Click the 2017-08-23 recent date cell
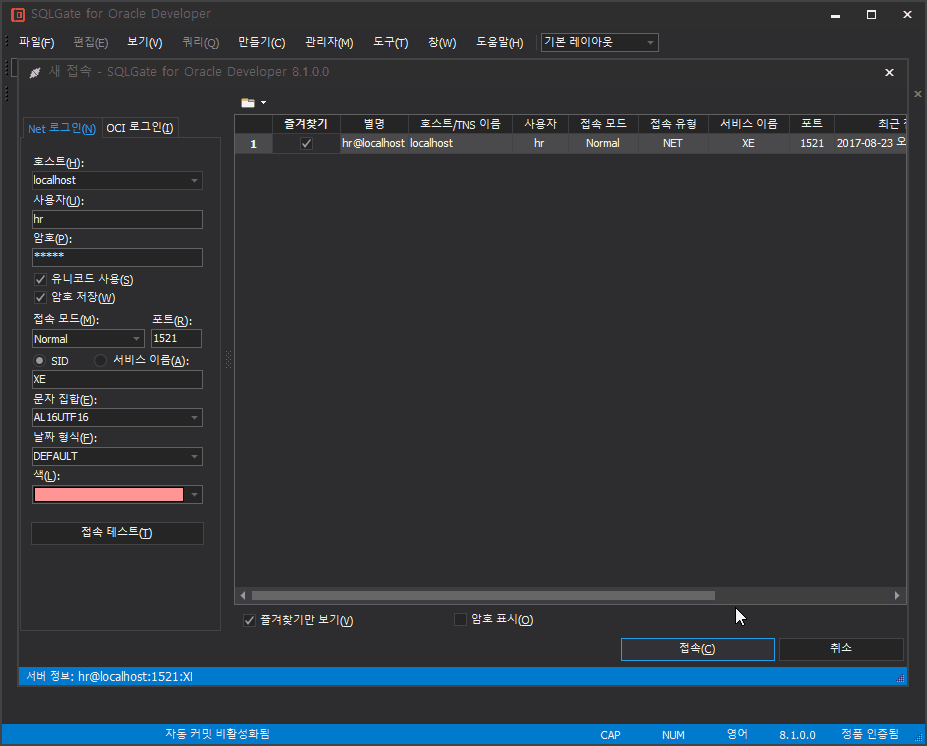927x746 pixels. coord(870,144)
